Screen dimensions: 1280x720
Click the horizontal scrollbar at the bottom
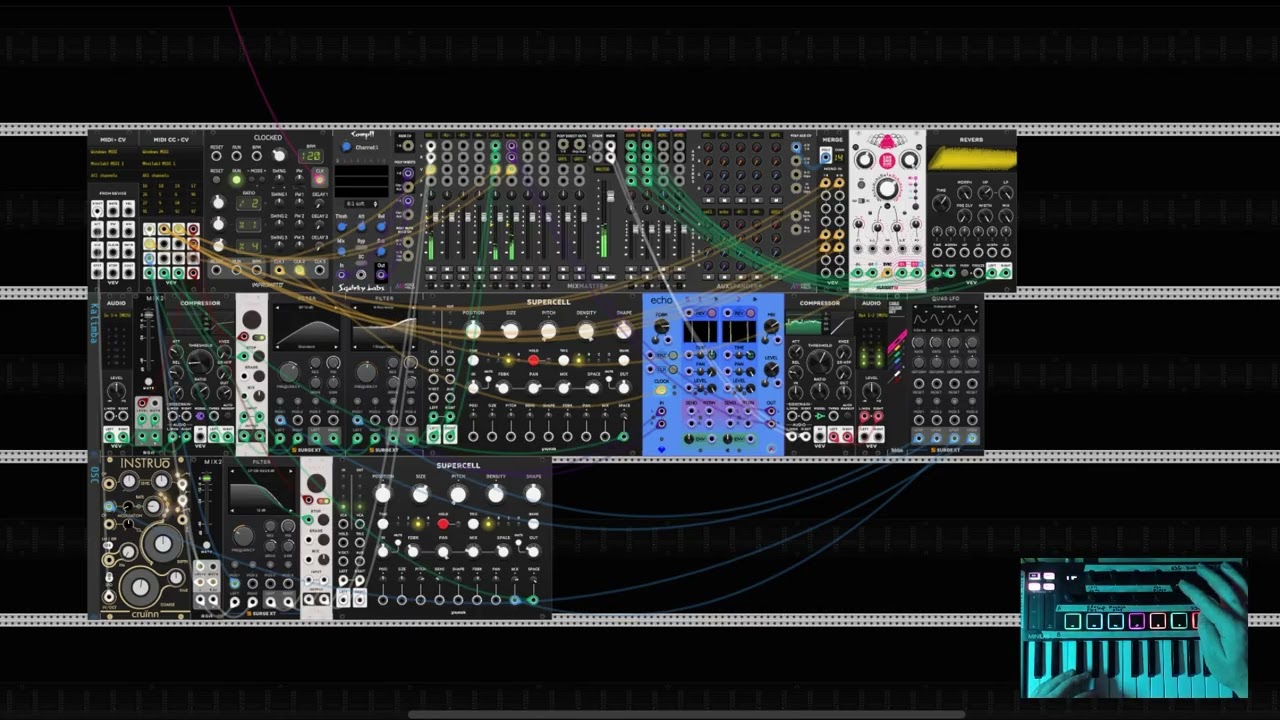(686, 714)
